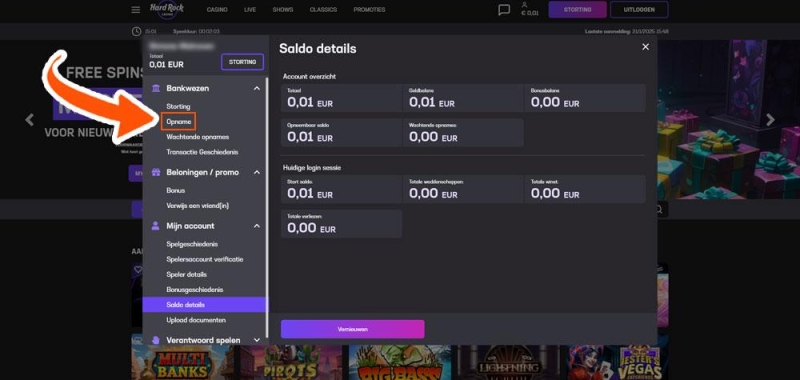Click the Vernieuwen gradient button

(353, 329)
